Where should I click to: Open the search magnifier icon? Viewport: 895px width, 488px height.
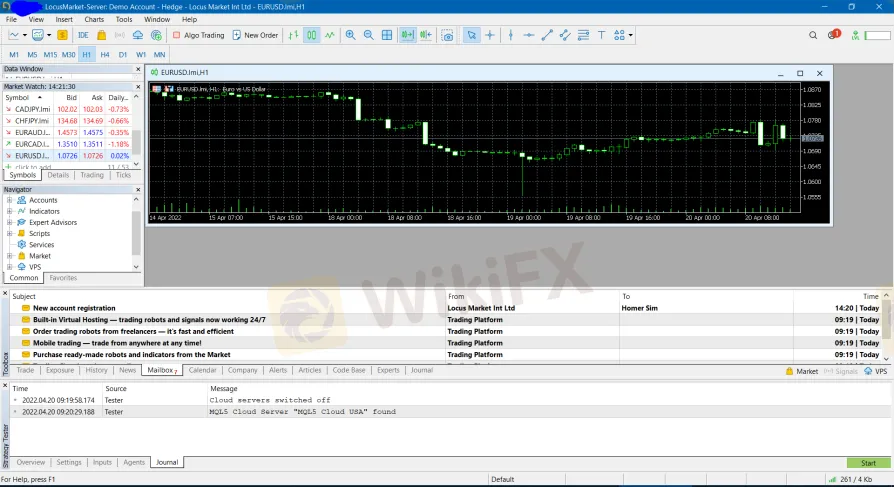point(813,35)
